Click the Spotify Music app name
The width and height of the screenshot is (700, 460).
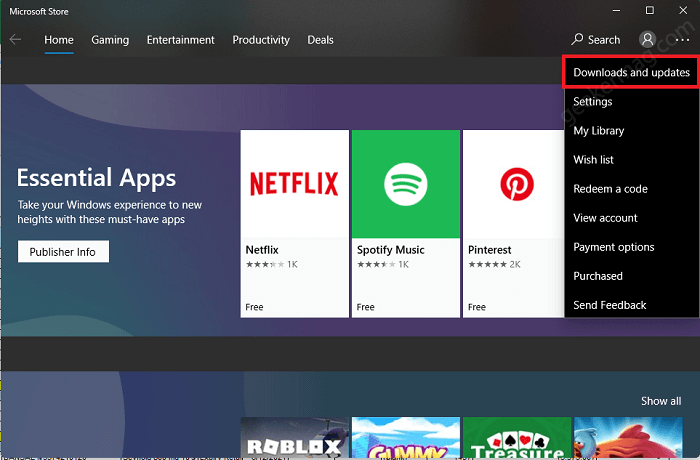click(x=391, y=250)
